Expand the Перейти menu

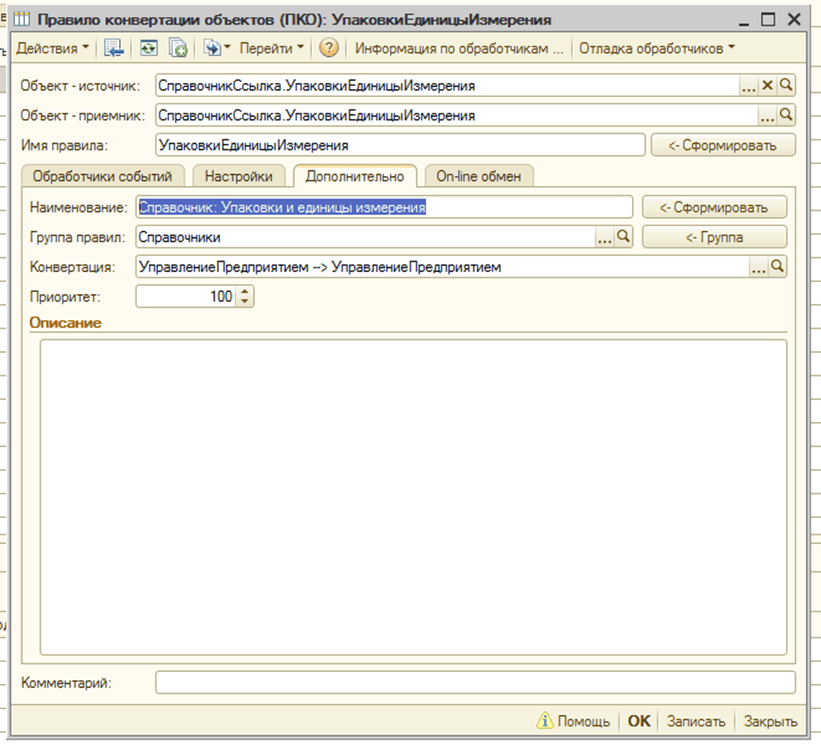[x=272, y=48]
